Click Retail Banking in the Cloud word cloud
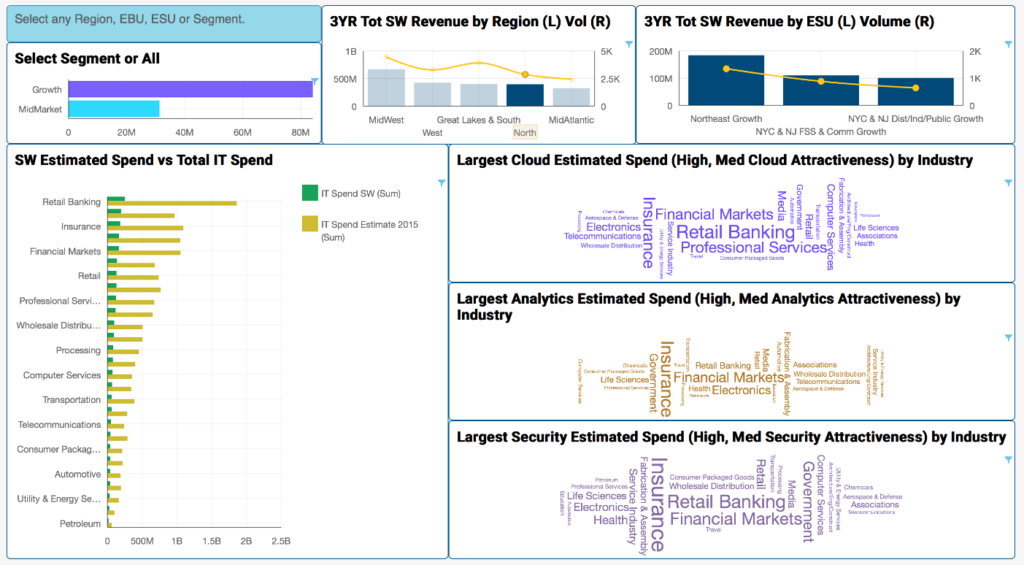The width and height of the screenshot is (1024, 565). [735, 232]
